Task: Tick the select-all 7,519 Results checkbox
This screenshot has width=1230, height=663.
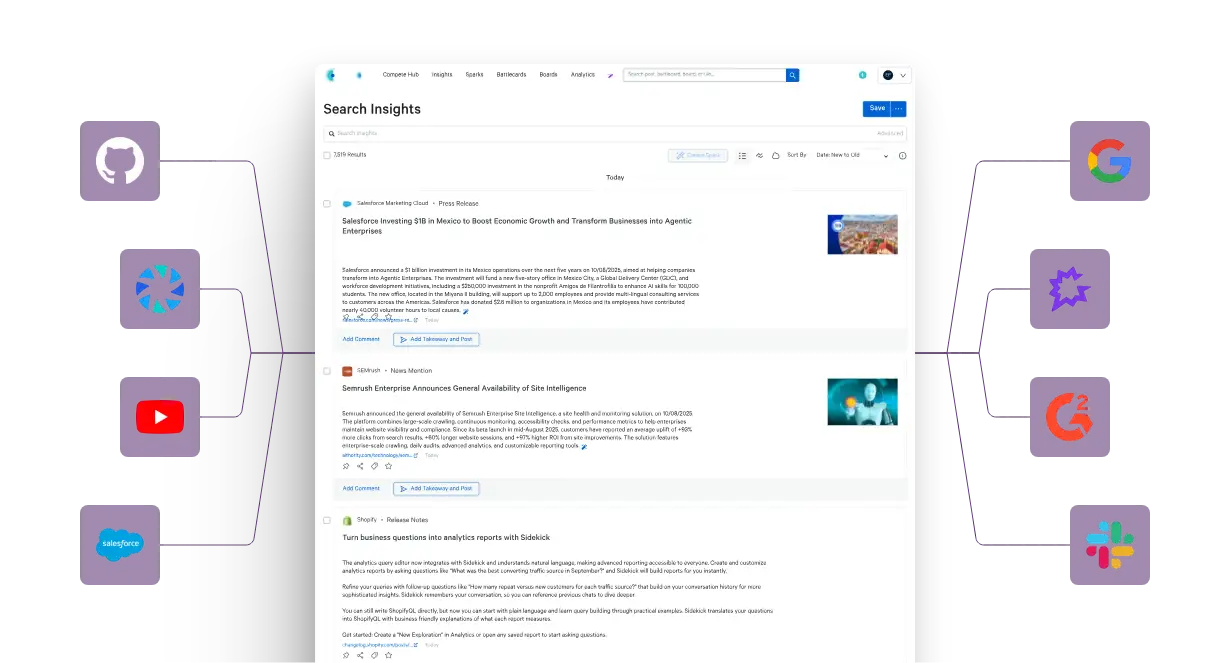Action: click(x=327, y=155)
